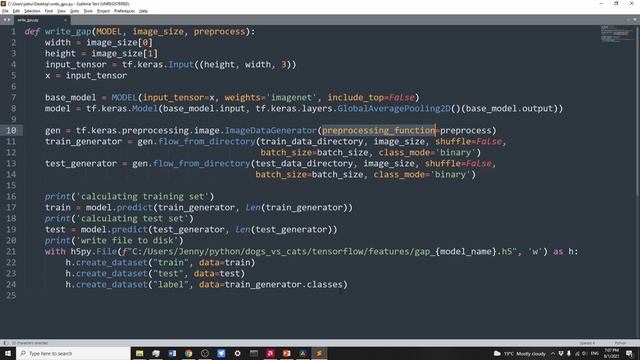Click flow_from_directory on line 11

(x=207, y=142)
